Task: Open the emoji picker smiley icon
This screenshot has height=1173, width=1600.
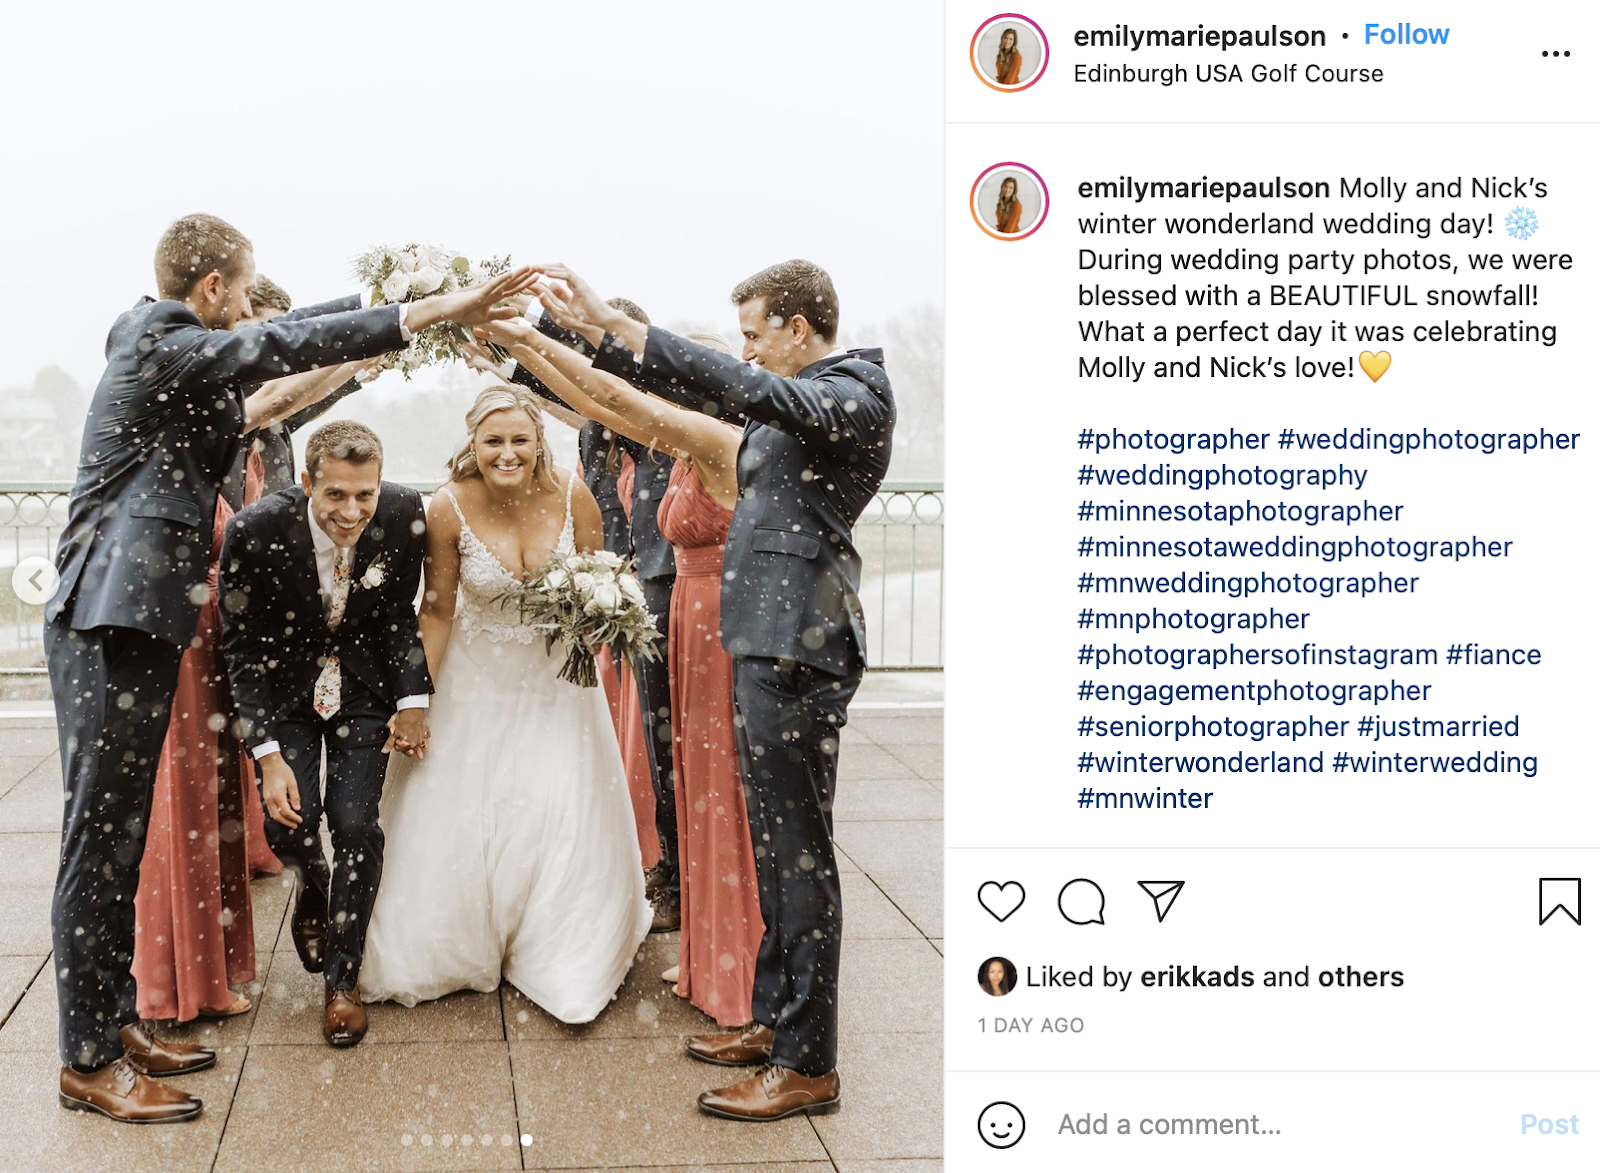Action: [x=1001, y=1125]
